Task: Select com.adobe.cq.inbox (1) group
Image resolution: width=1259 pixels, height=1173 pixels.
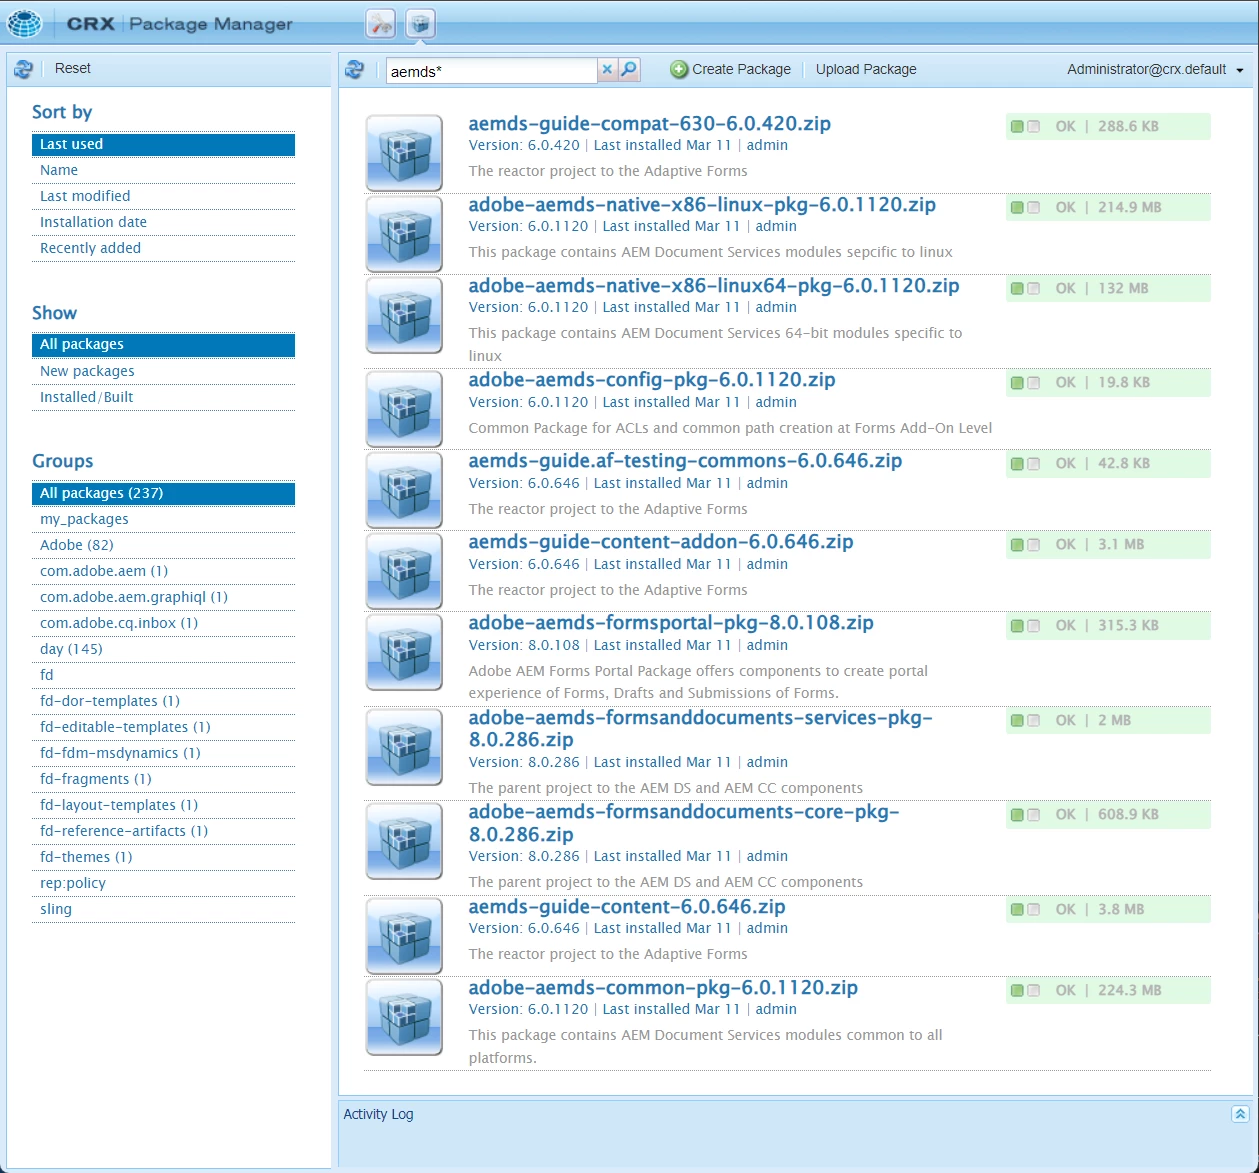Action: [163, 623]
